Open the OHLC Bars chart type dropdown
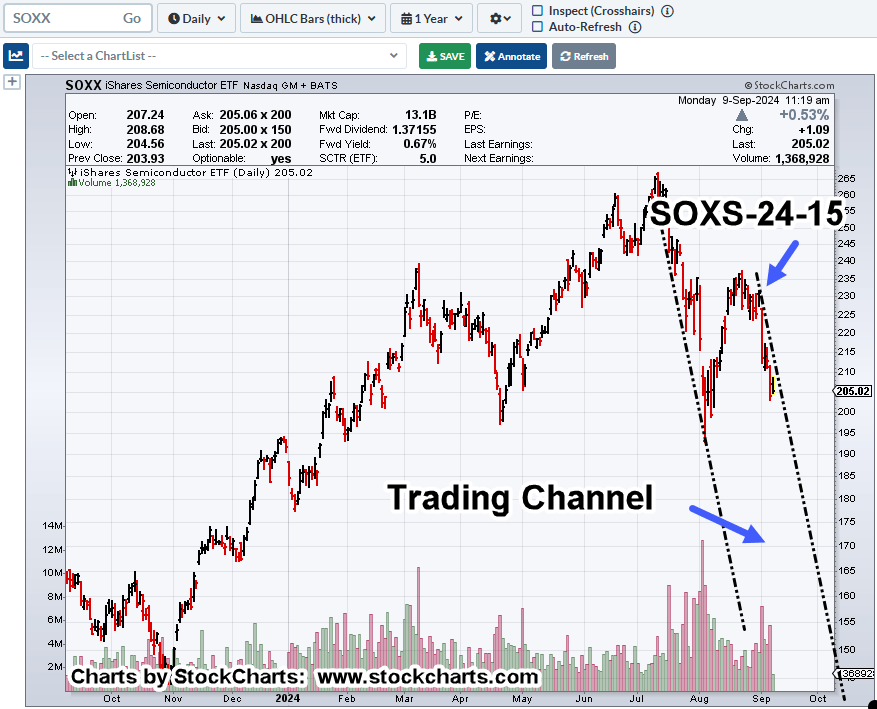877x709 pixels. pos(314,18)
